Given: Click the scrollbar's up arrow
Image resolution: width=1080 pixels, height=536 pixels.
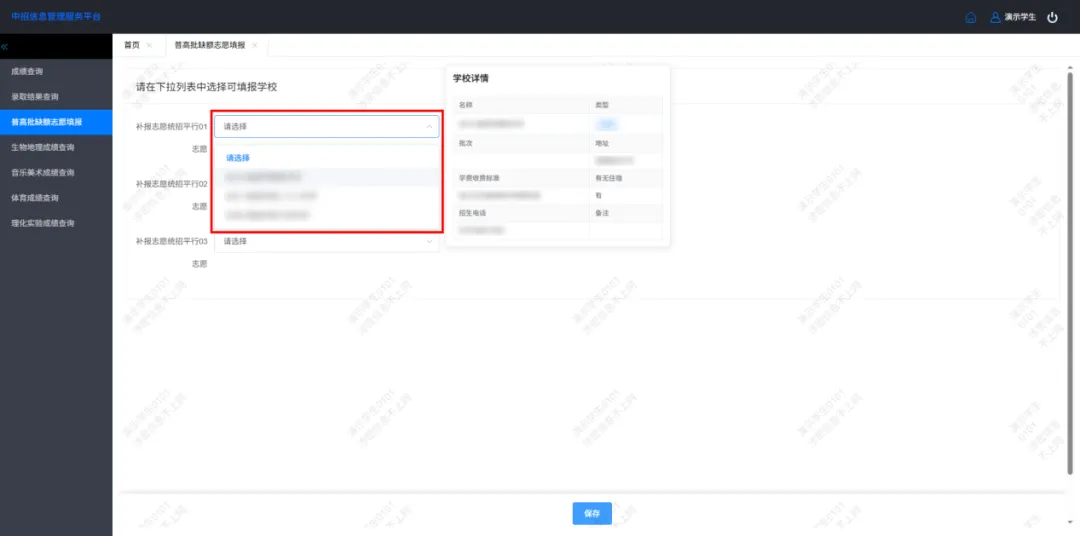Looking at the screenshot, I should tap(1070, 68).
